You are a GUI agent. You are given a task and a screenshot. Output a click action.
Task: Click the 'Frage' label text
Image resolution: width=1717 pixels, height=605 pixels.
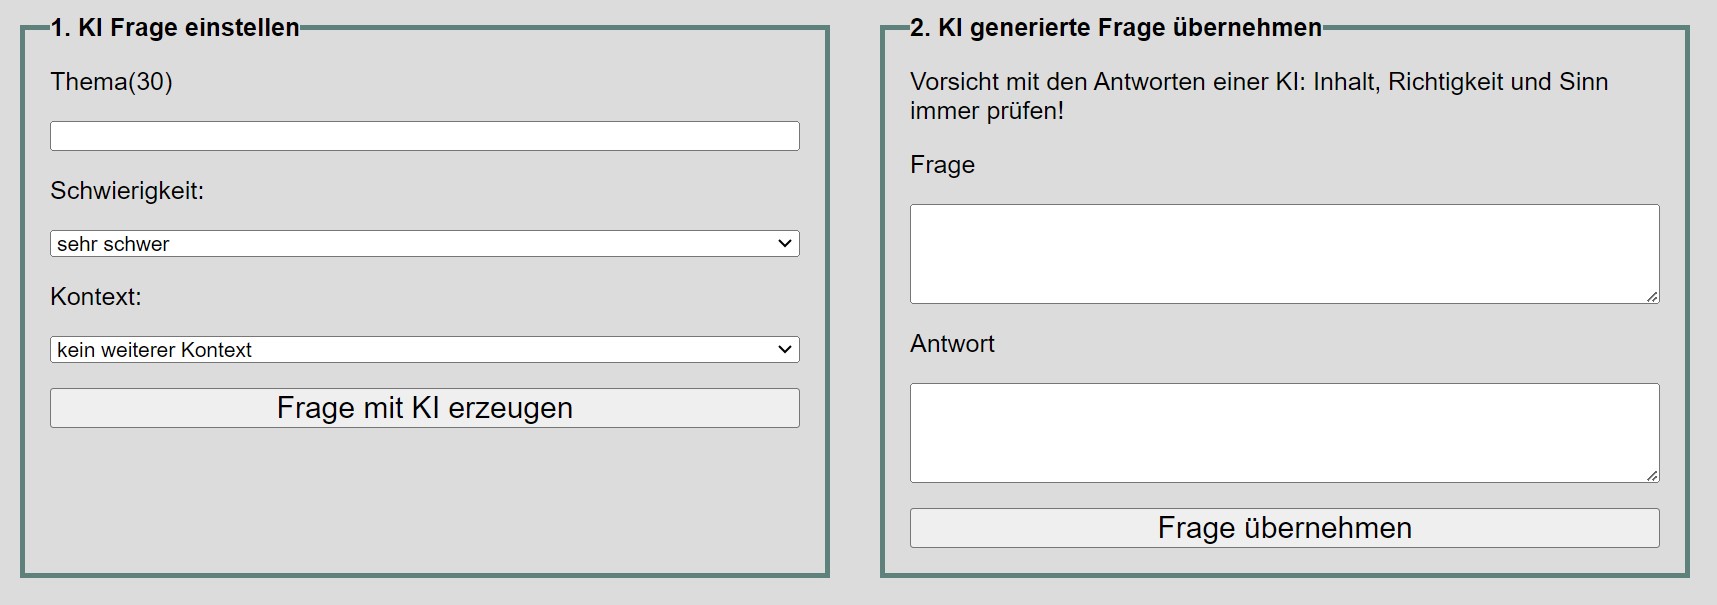pos(942,165)
